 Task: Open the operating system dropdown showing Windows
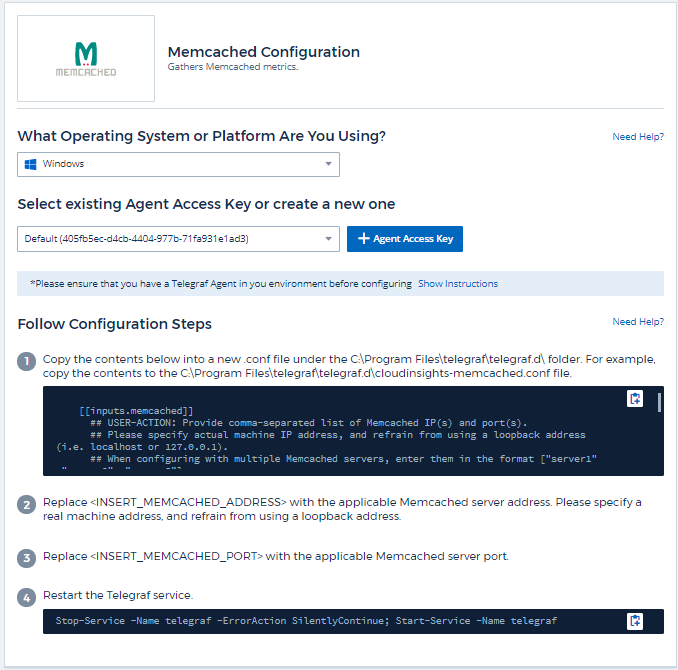click(170, 164)
